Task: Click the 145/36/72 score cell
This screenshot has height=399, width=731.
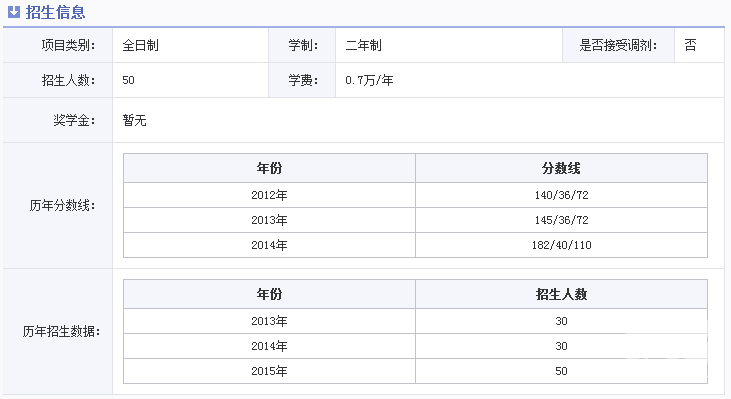Action: [561, 220]
